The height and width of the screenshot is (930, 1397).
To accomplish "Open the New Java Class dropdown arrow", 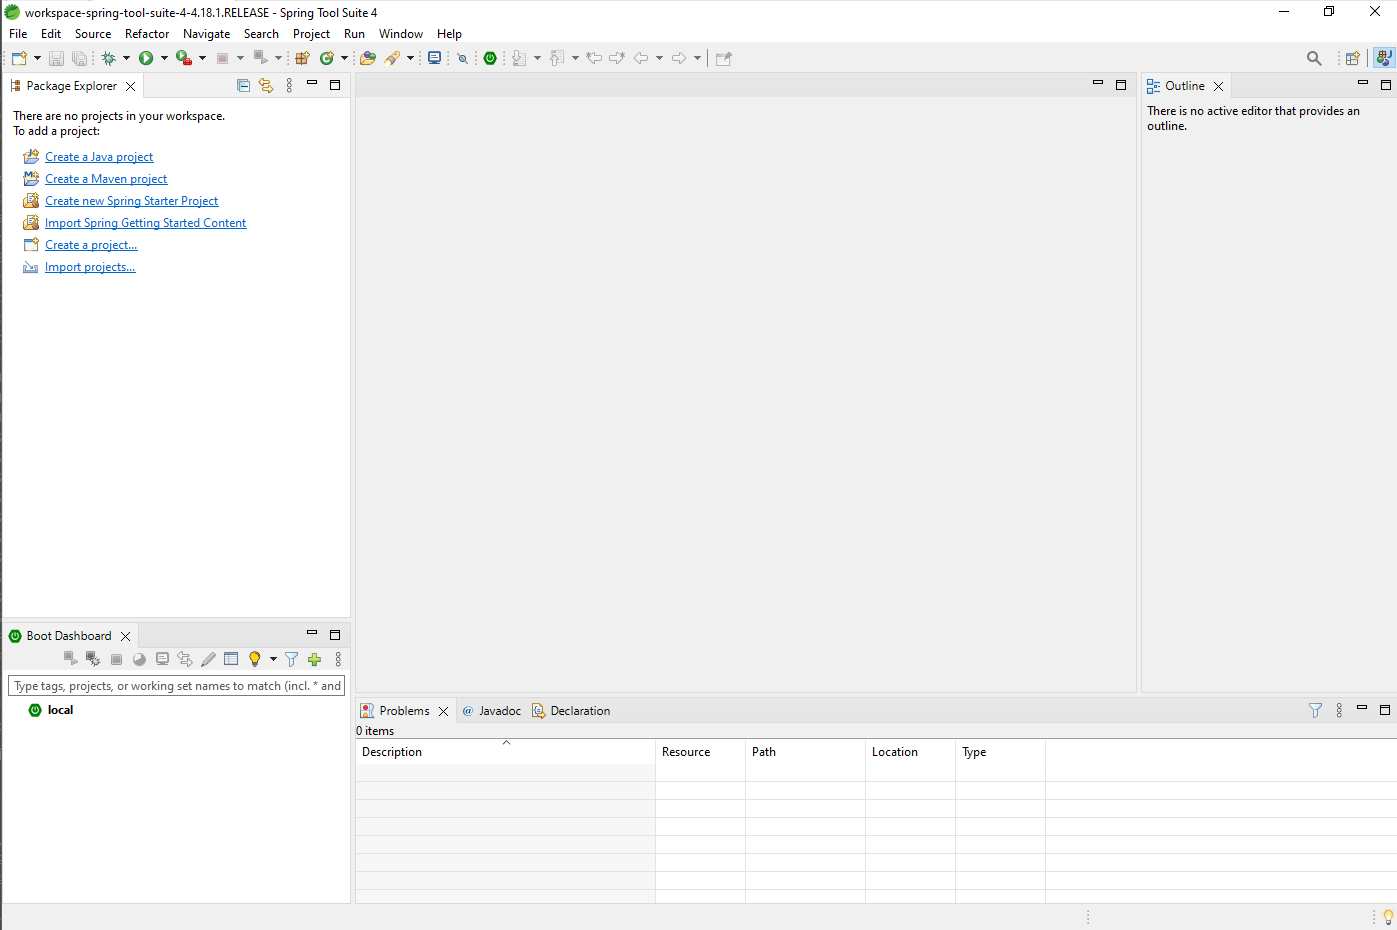I will 344,58.
